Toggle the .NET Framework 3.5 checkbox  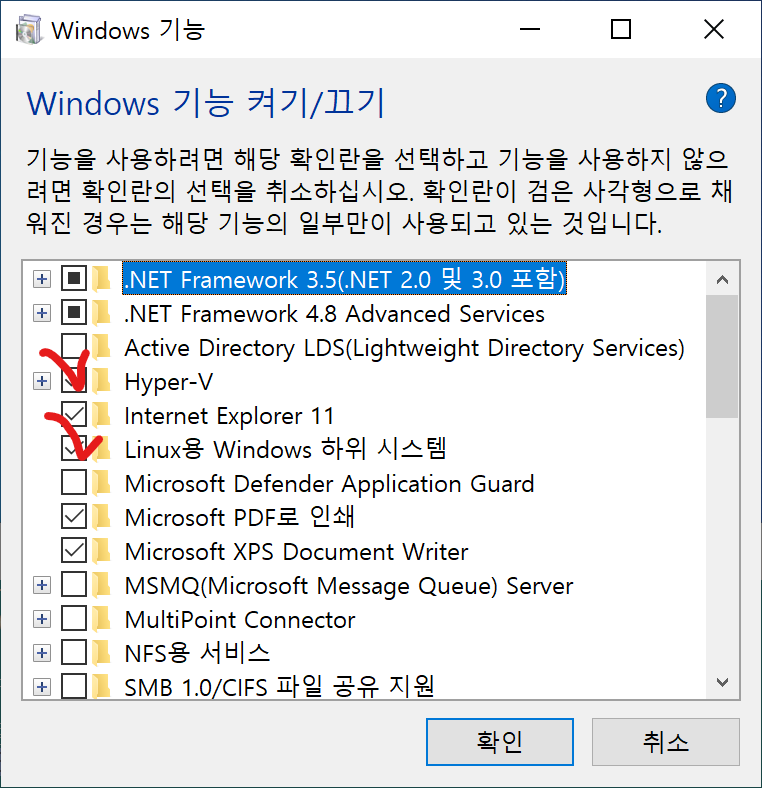click(74, 278)
